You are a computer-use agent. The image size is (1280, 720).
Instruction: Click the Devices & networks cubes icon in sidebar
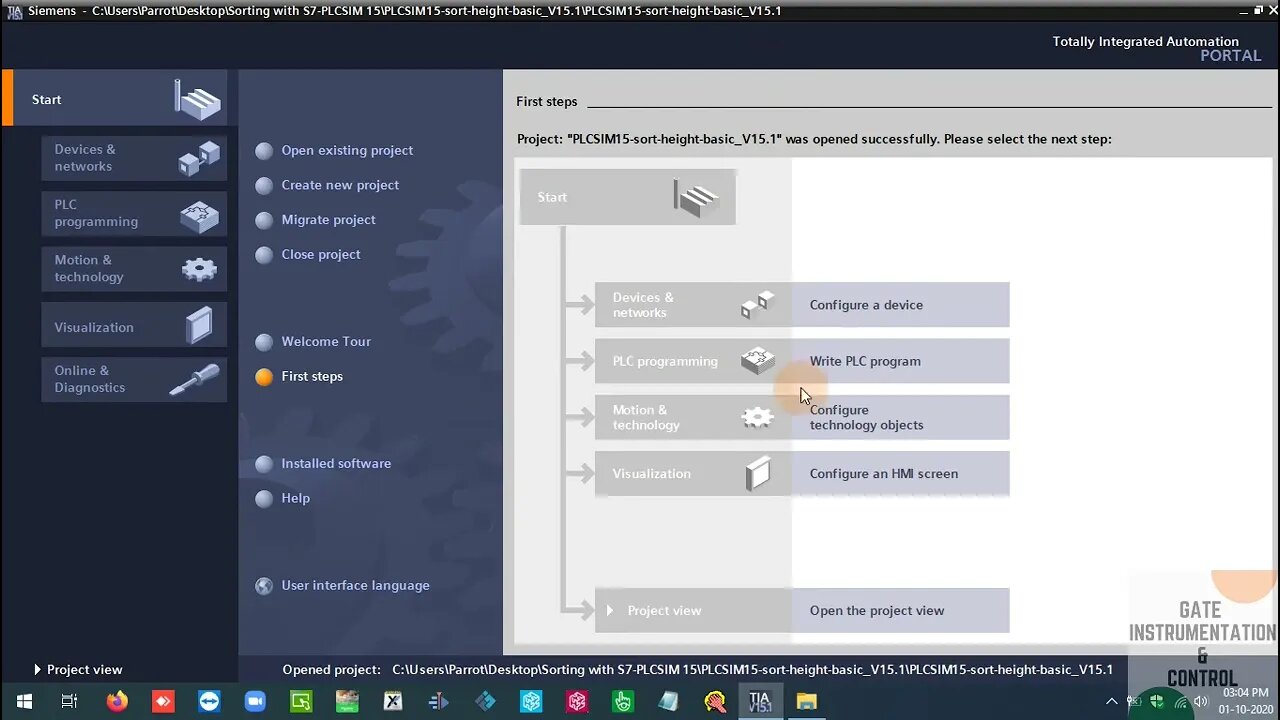199,158
